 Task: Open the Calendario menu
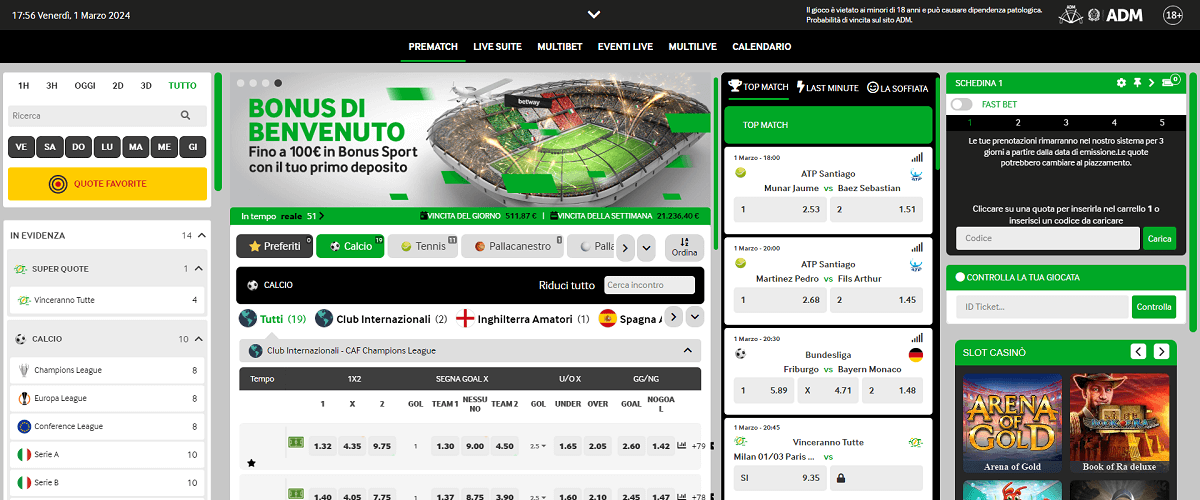point(762,47)
